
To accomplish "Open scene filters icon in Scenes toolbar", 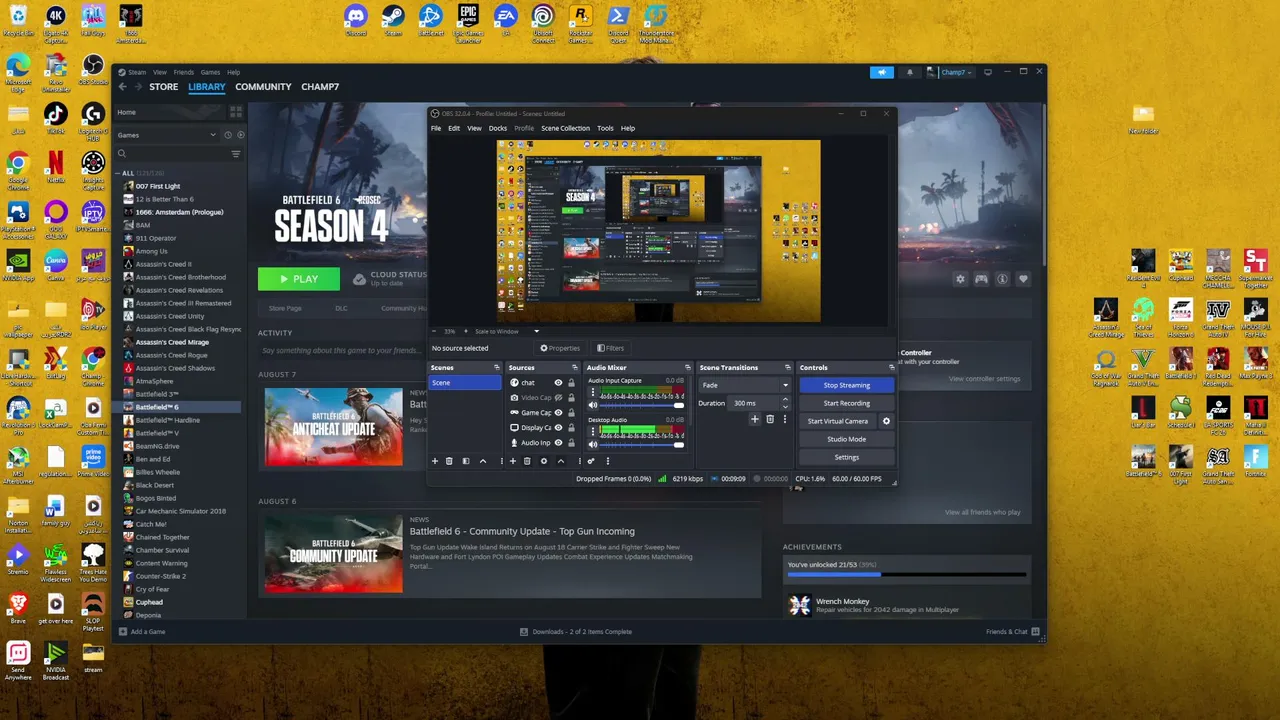I will coord(465,461).
